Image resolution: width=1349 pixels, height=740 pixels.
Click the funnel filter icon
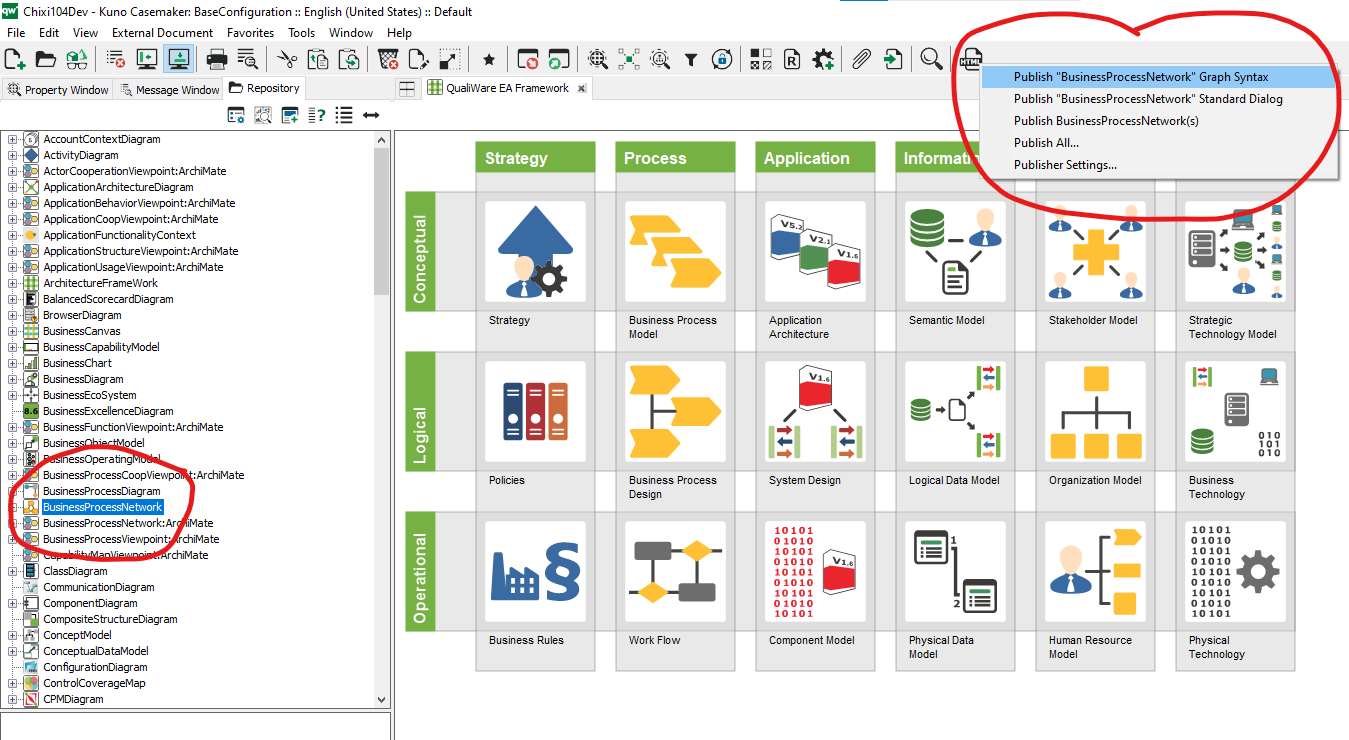[691, 60]
